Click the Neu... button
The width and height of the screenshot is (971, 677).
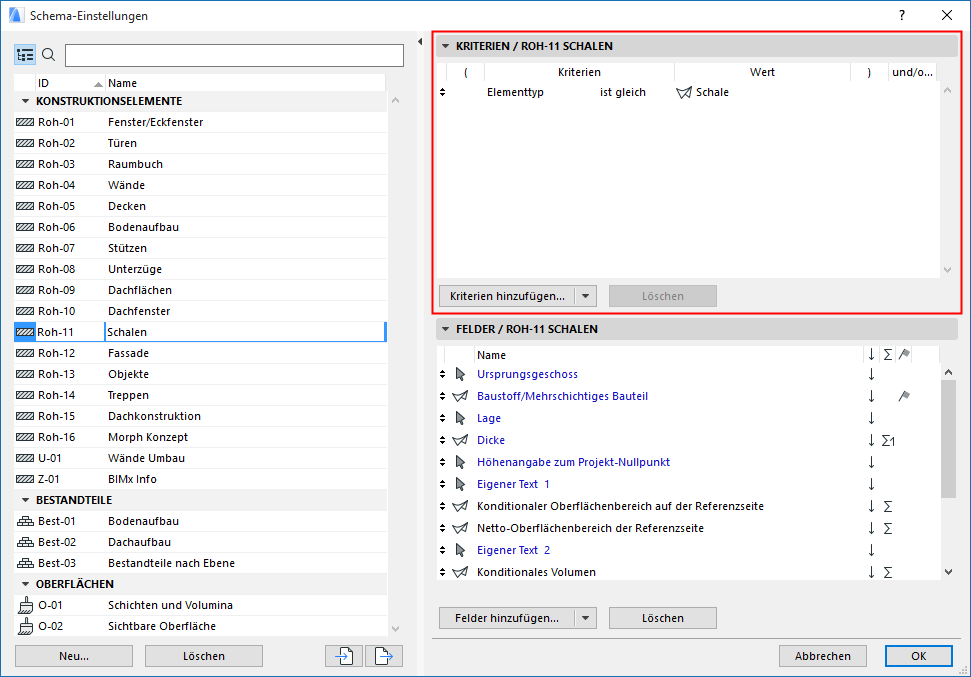tap(74, 656)
